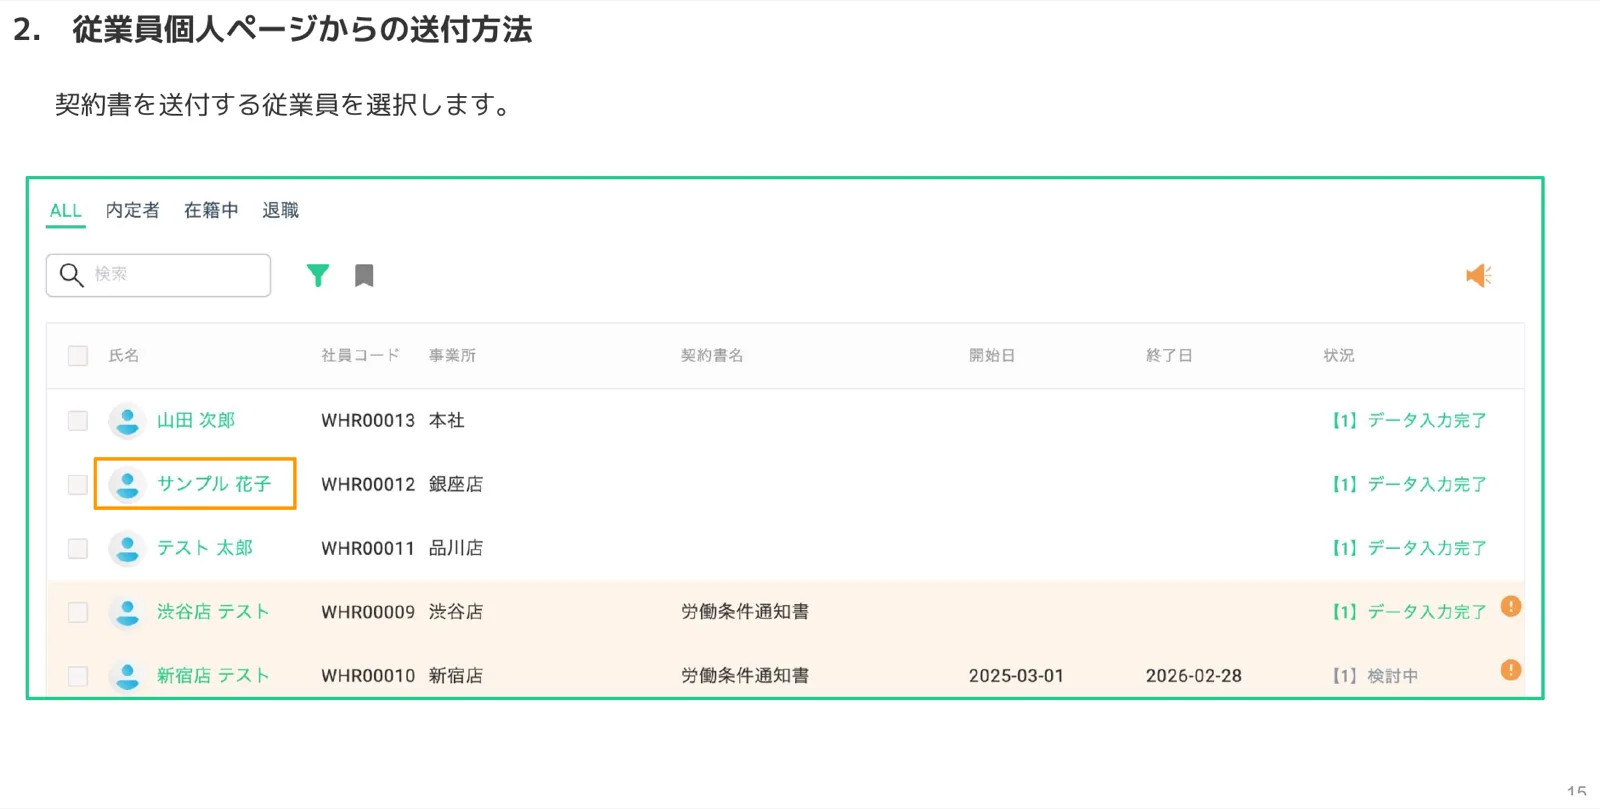The image size is (1600, 809).
Task: Click avatar icon of サンプル 花子
Action: click(127, 485)
